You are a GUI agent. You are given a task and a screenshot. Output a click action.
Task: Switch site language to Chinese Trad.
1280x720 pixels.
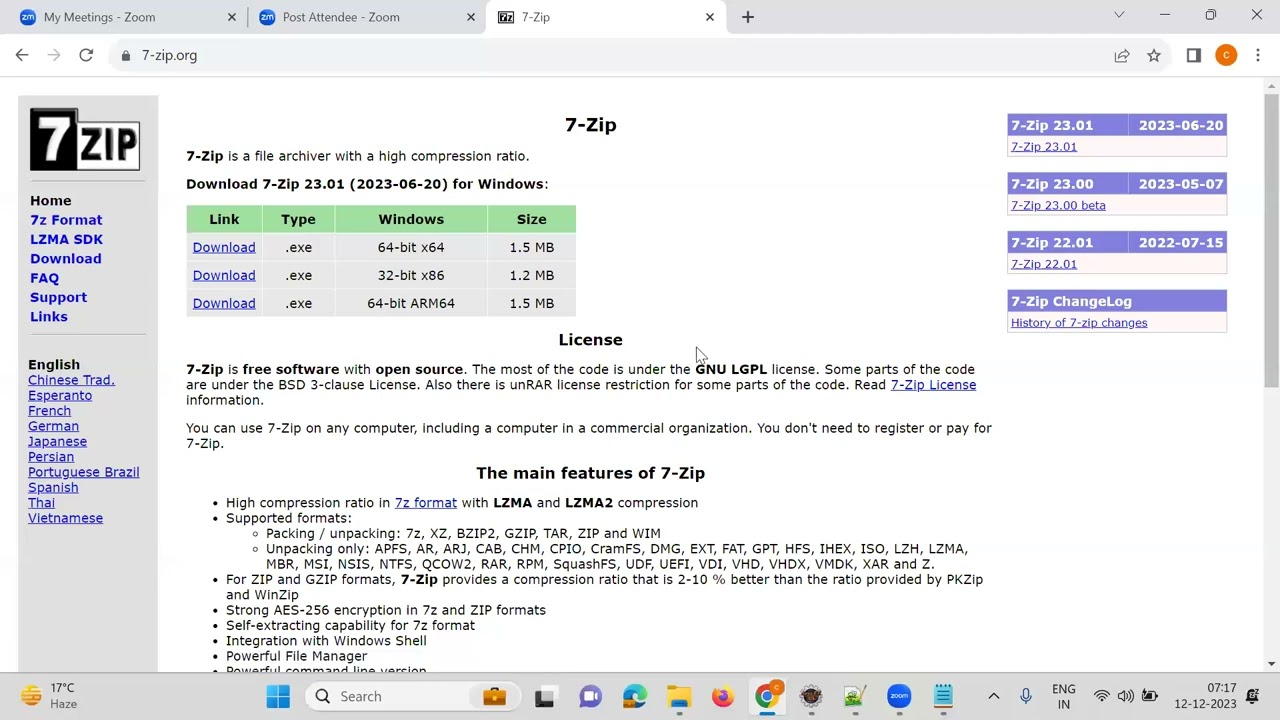tap(71, 380)
